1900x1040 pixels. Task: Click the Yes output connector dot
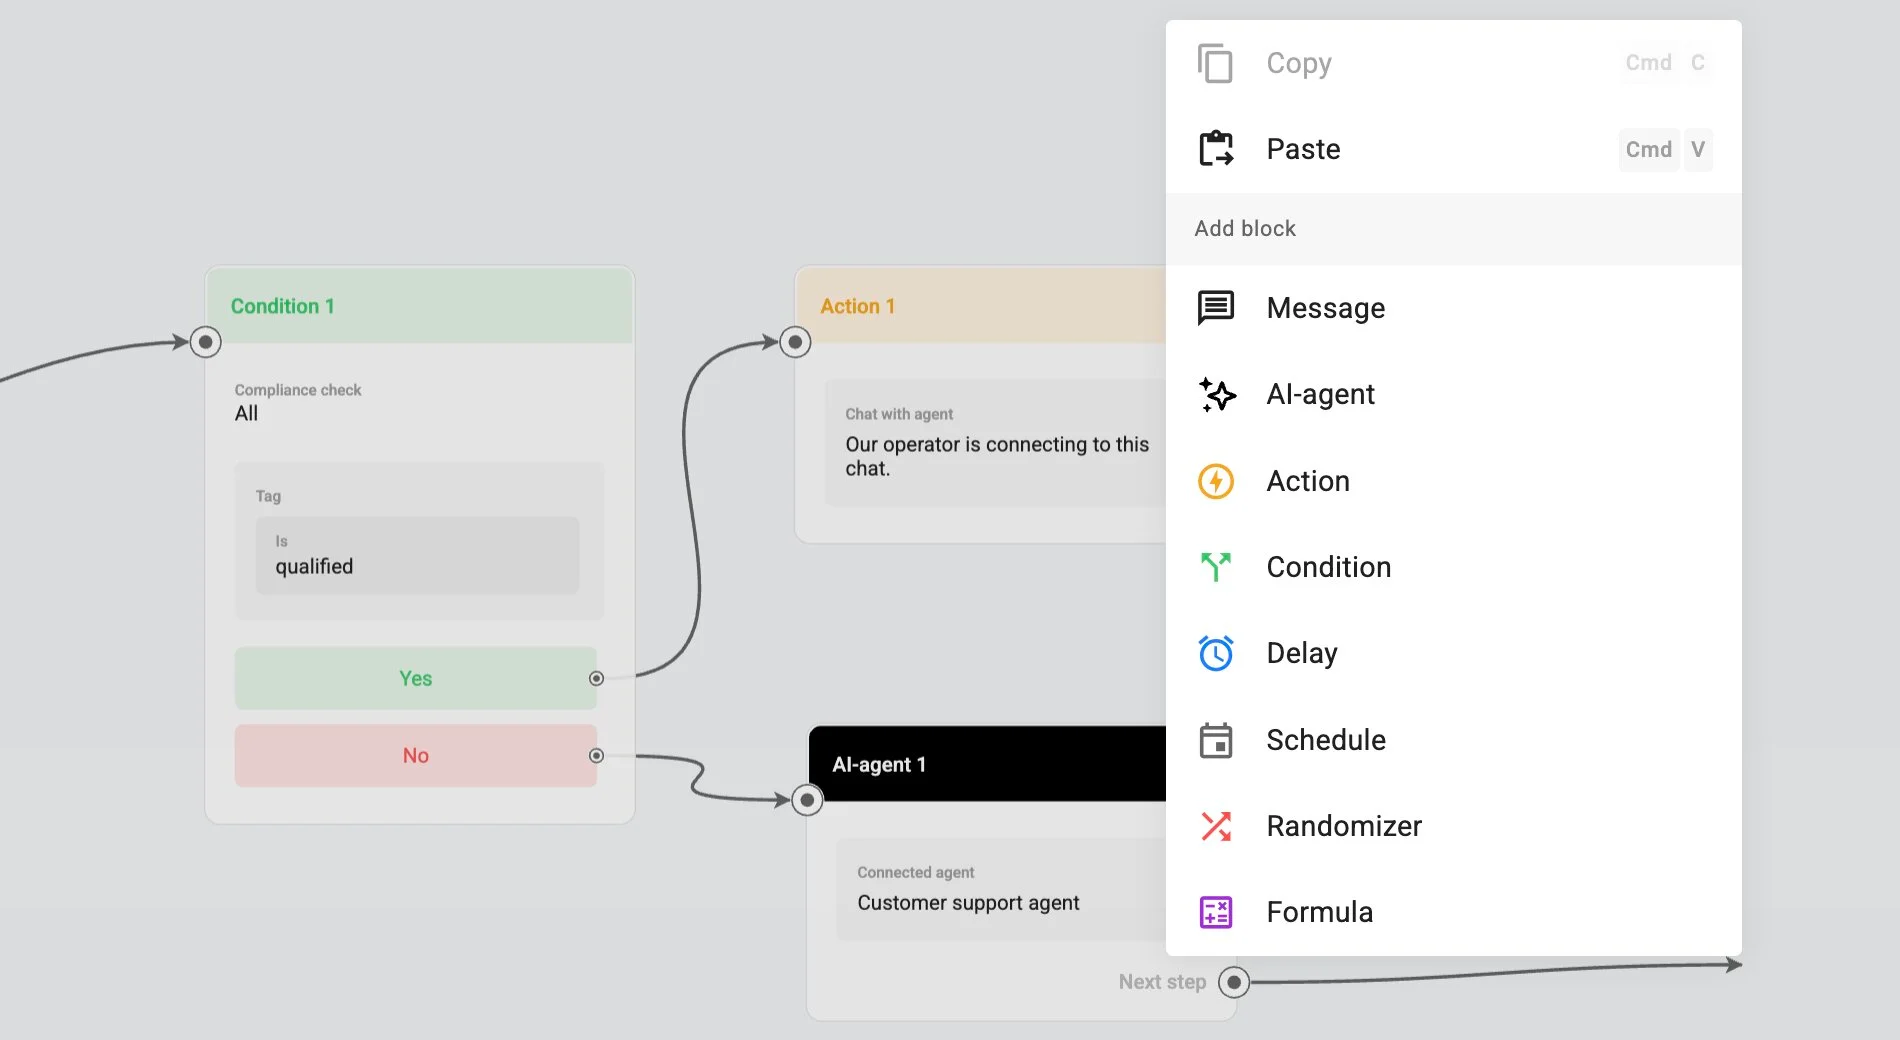pyautogui.click(x=596, y=678)
